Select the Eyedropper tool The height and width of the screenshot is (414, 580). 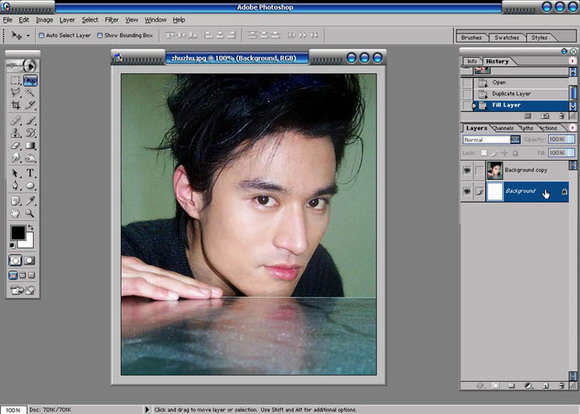(30, 200)
